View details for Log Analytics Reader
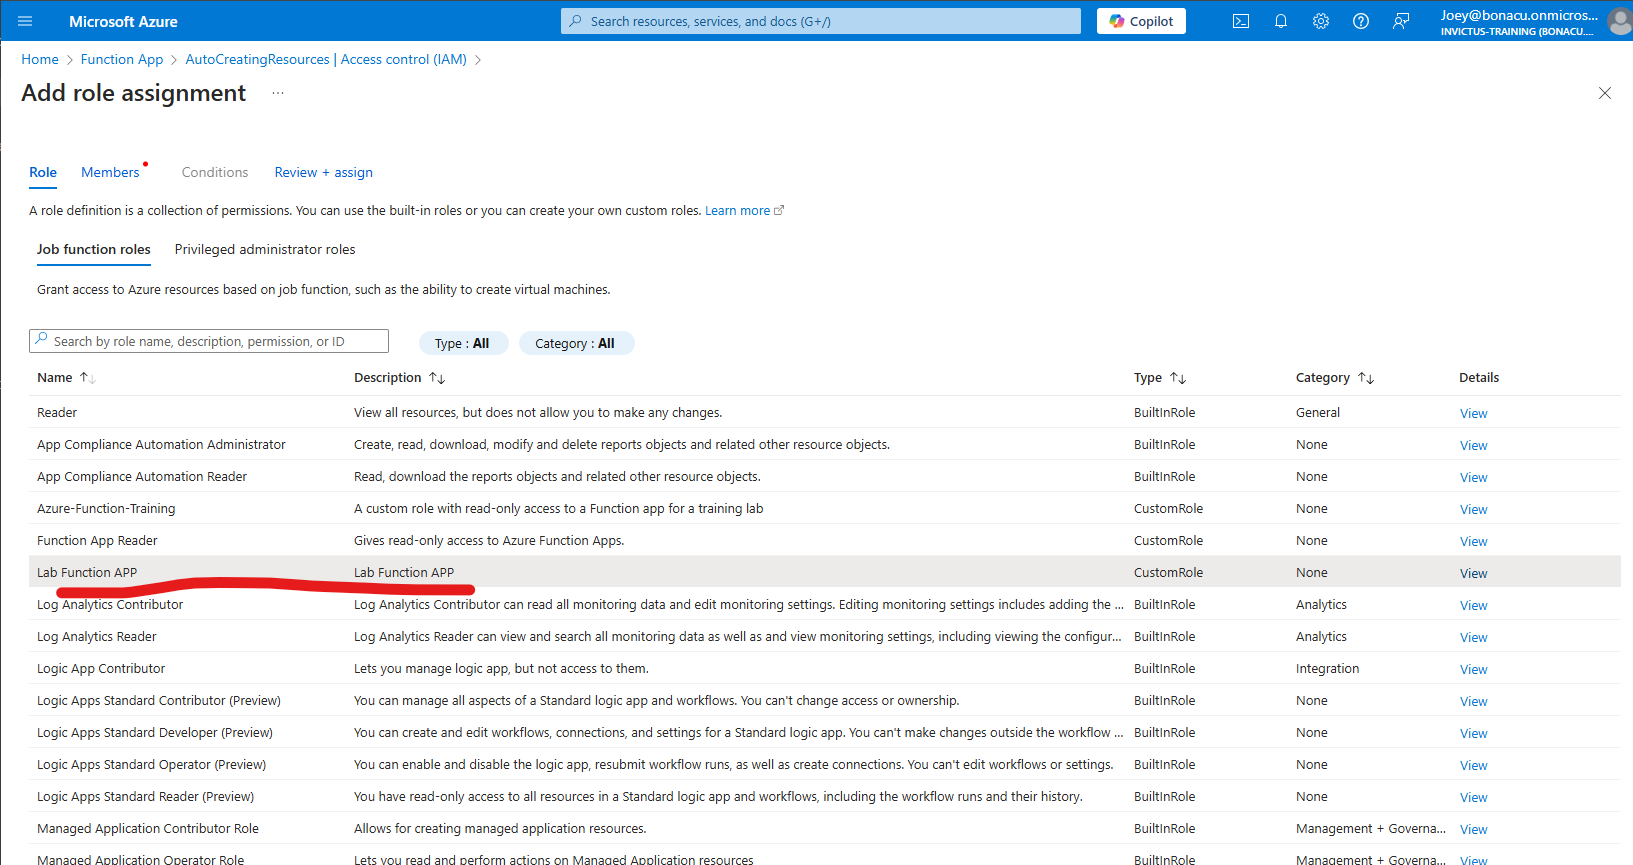Image resolution: width=1633 pixels, height=865 pixels. tap(1473, 637)
